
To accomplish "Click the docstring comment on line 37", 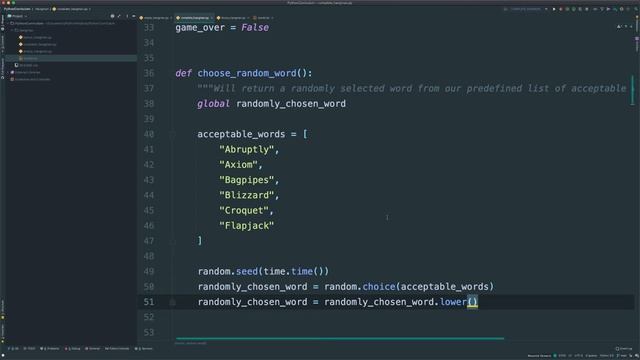I will [412, 89].
